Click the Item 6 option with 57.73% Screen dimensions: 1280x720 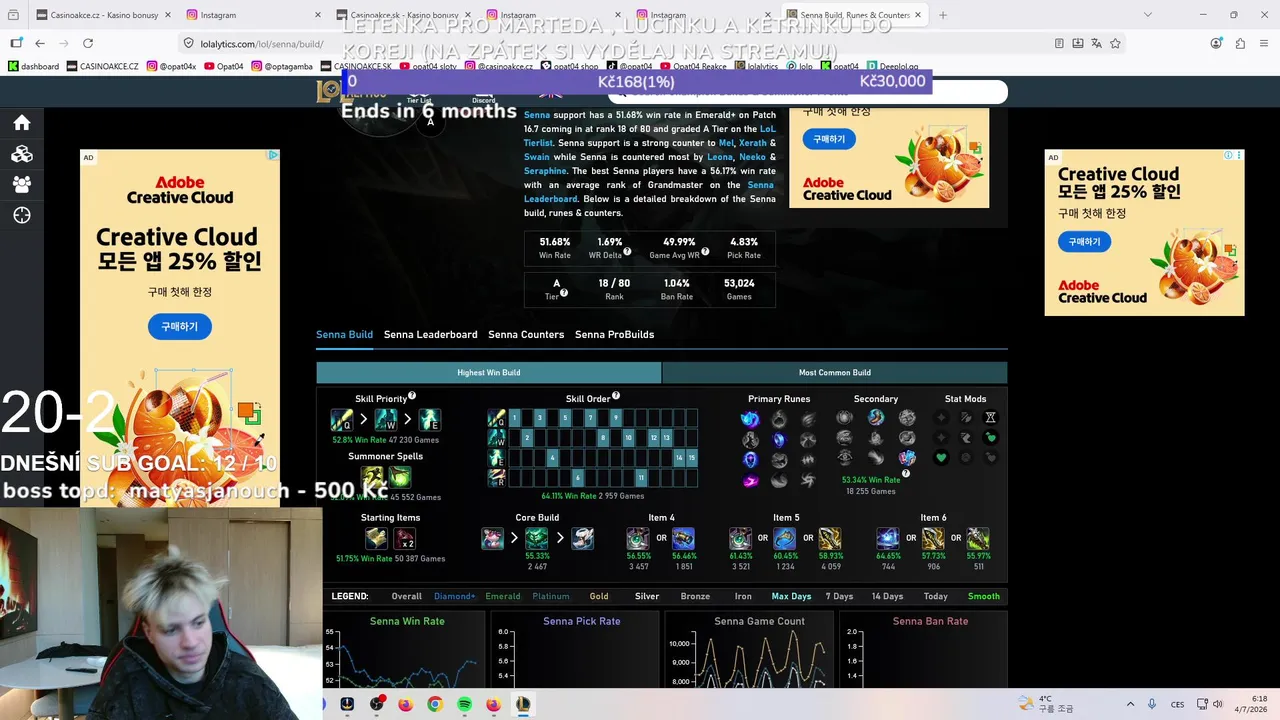pyautogui.click(x=933, y=539)
